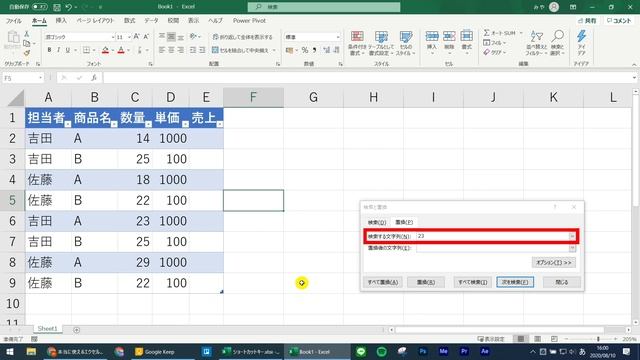The image size is (640, 360).
Task: Toggle middle align
Action: point(171,37)
